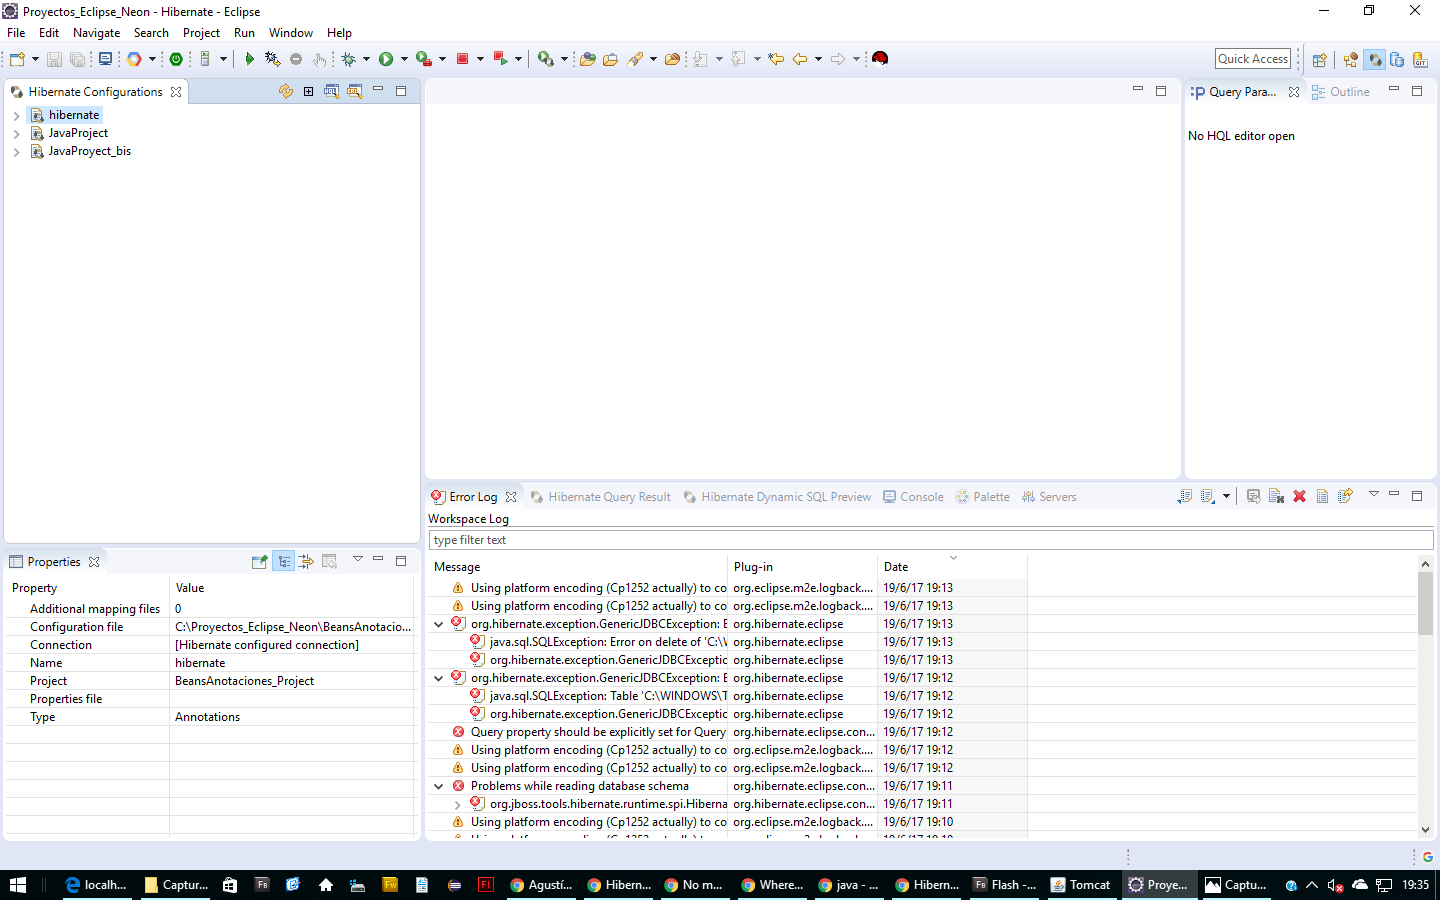Image resolution: width=1440 pixels, height=900 pixels.
Task: Expand the JavaProject configuration node
Action: click(17, 134)
